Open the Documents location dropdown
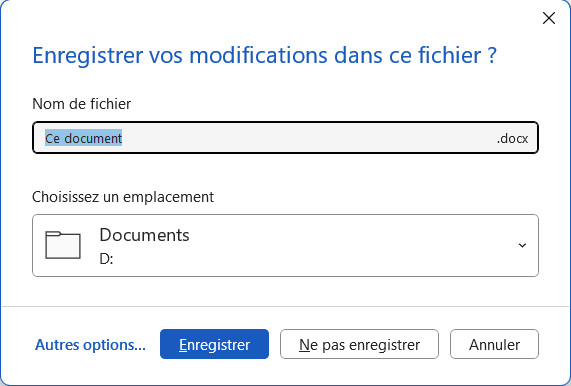 [285, 245]
